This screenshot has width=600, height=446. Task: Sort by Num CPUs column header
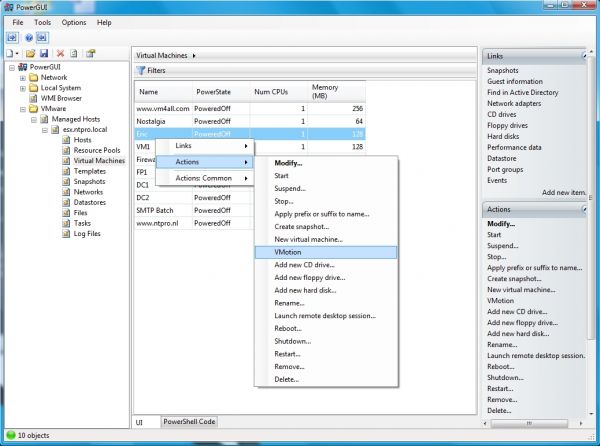click(x=279, y=92)
